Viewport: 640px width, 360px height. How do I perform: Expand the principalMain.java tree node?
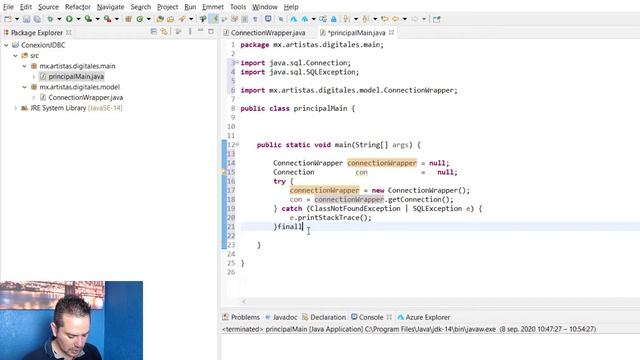pos(33,77)
